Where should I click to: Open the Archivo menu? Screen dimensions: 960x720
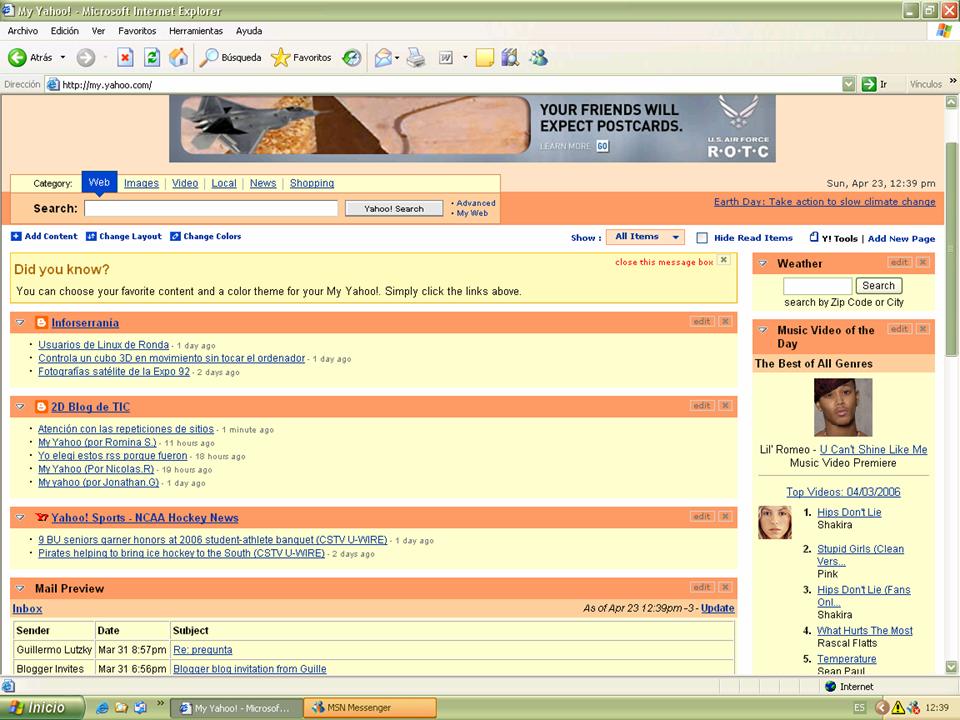23,31
